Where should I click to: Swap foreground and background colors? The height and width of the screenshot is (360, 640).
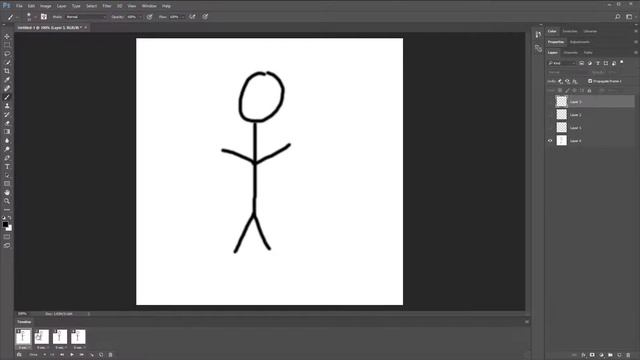[x=10, y=218]
